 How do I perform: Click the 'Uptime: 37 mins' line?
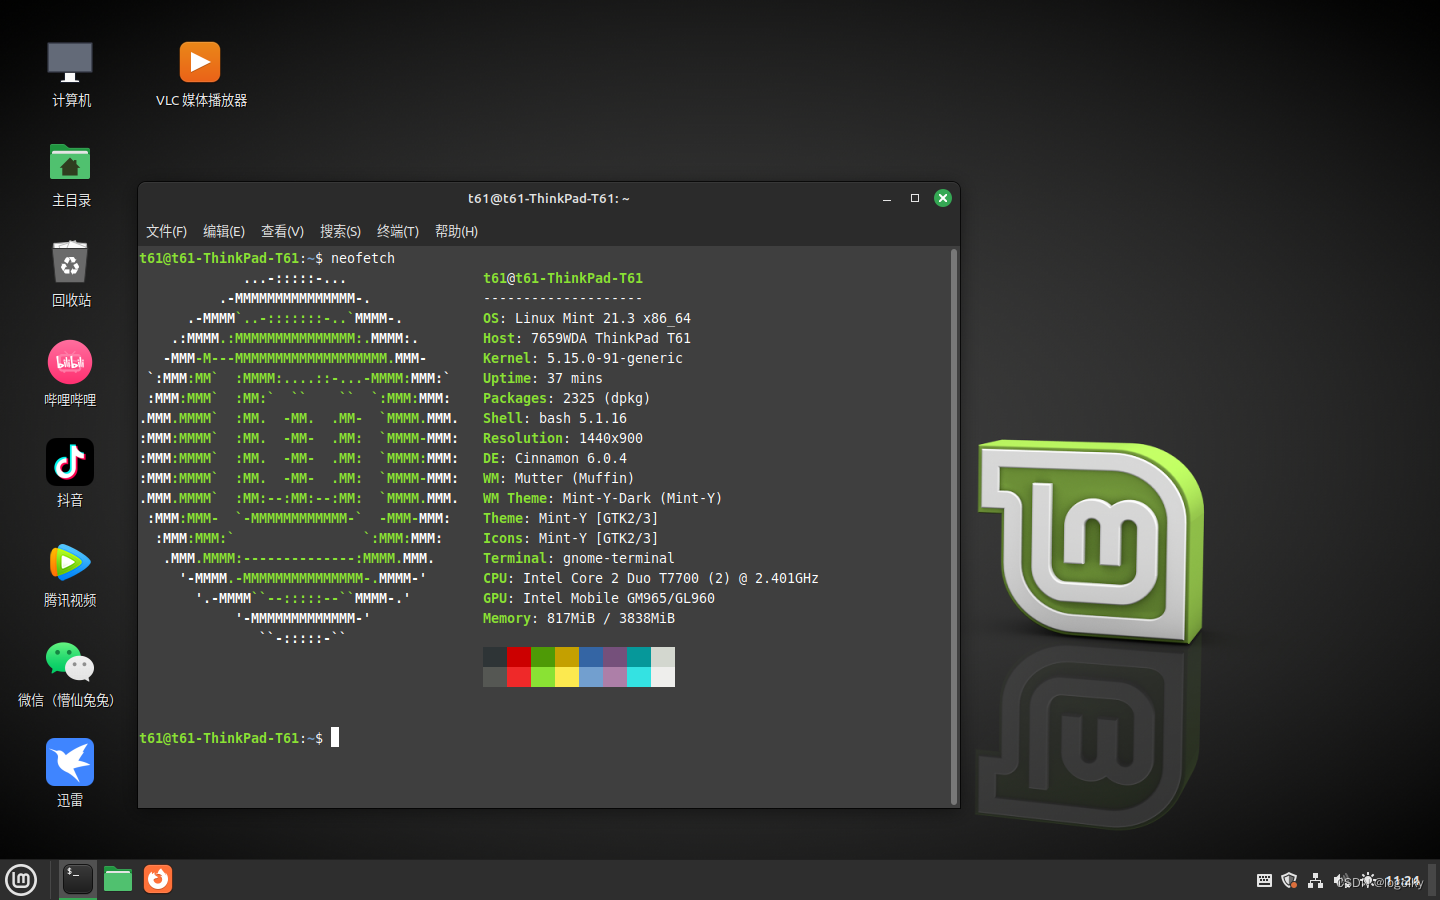543,378
